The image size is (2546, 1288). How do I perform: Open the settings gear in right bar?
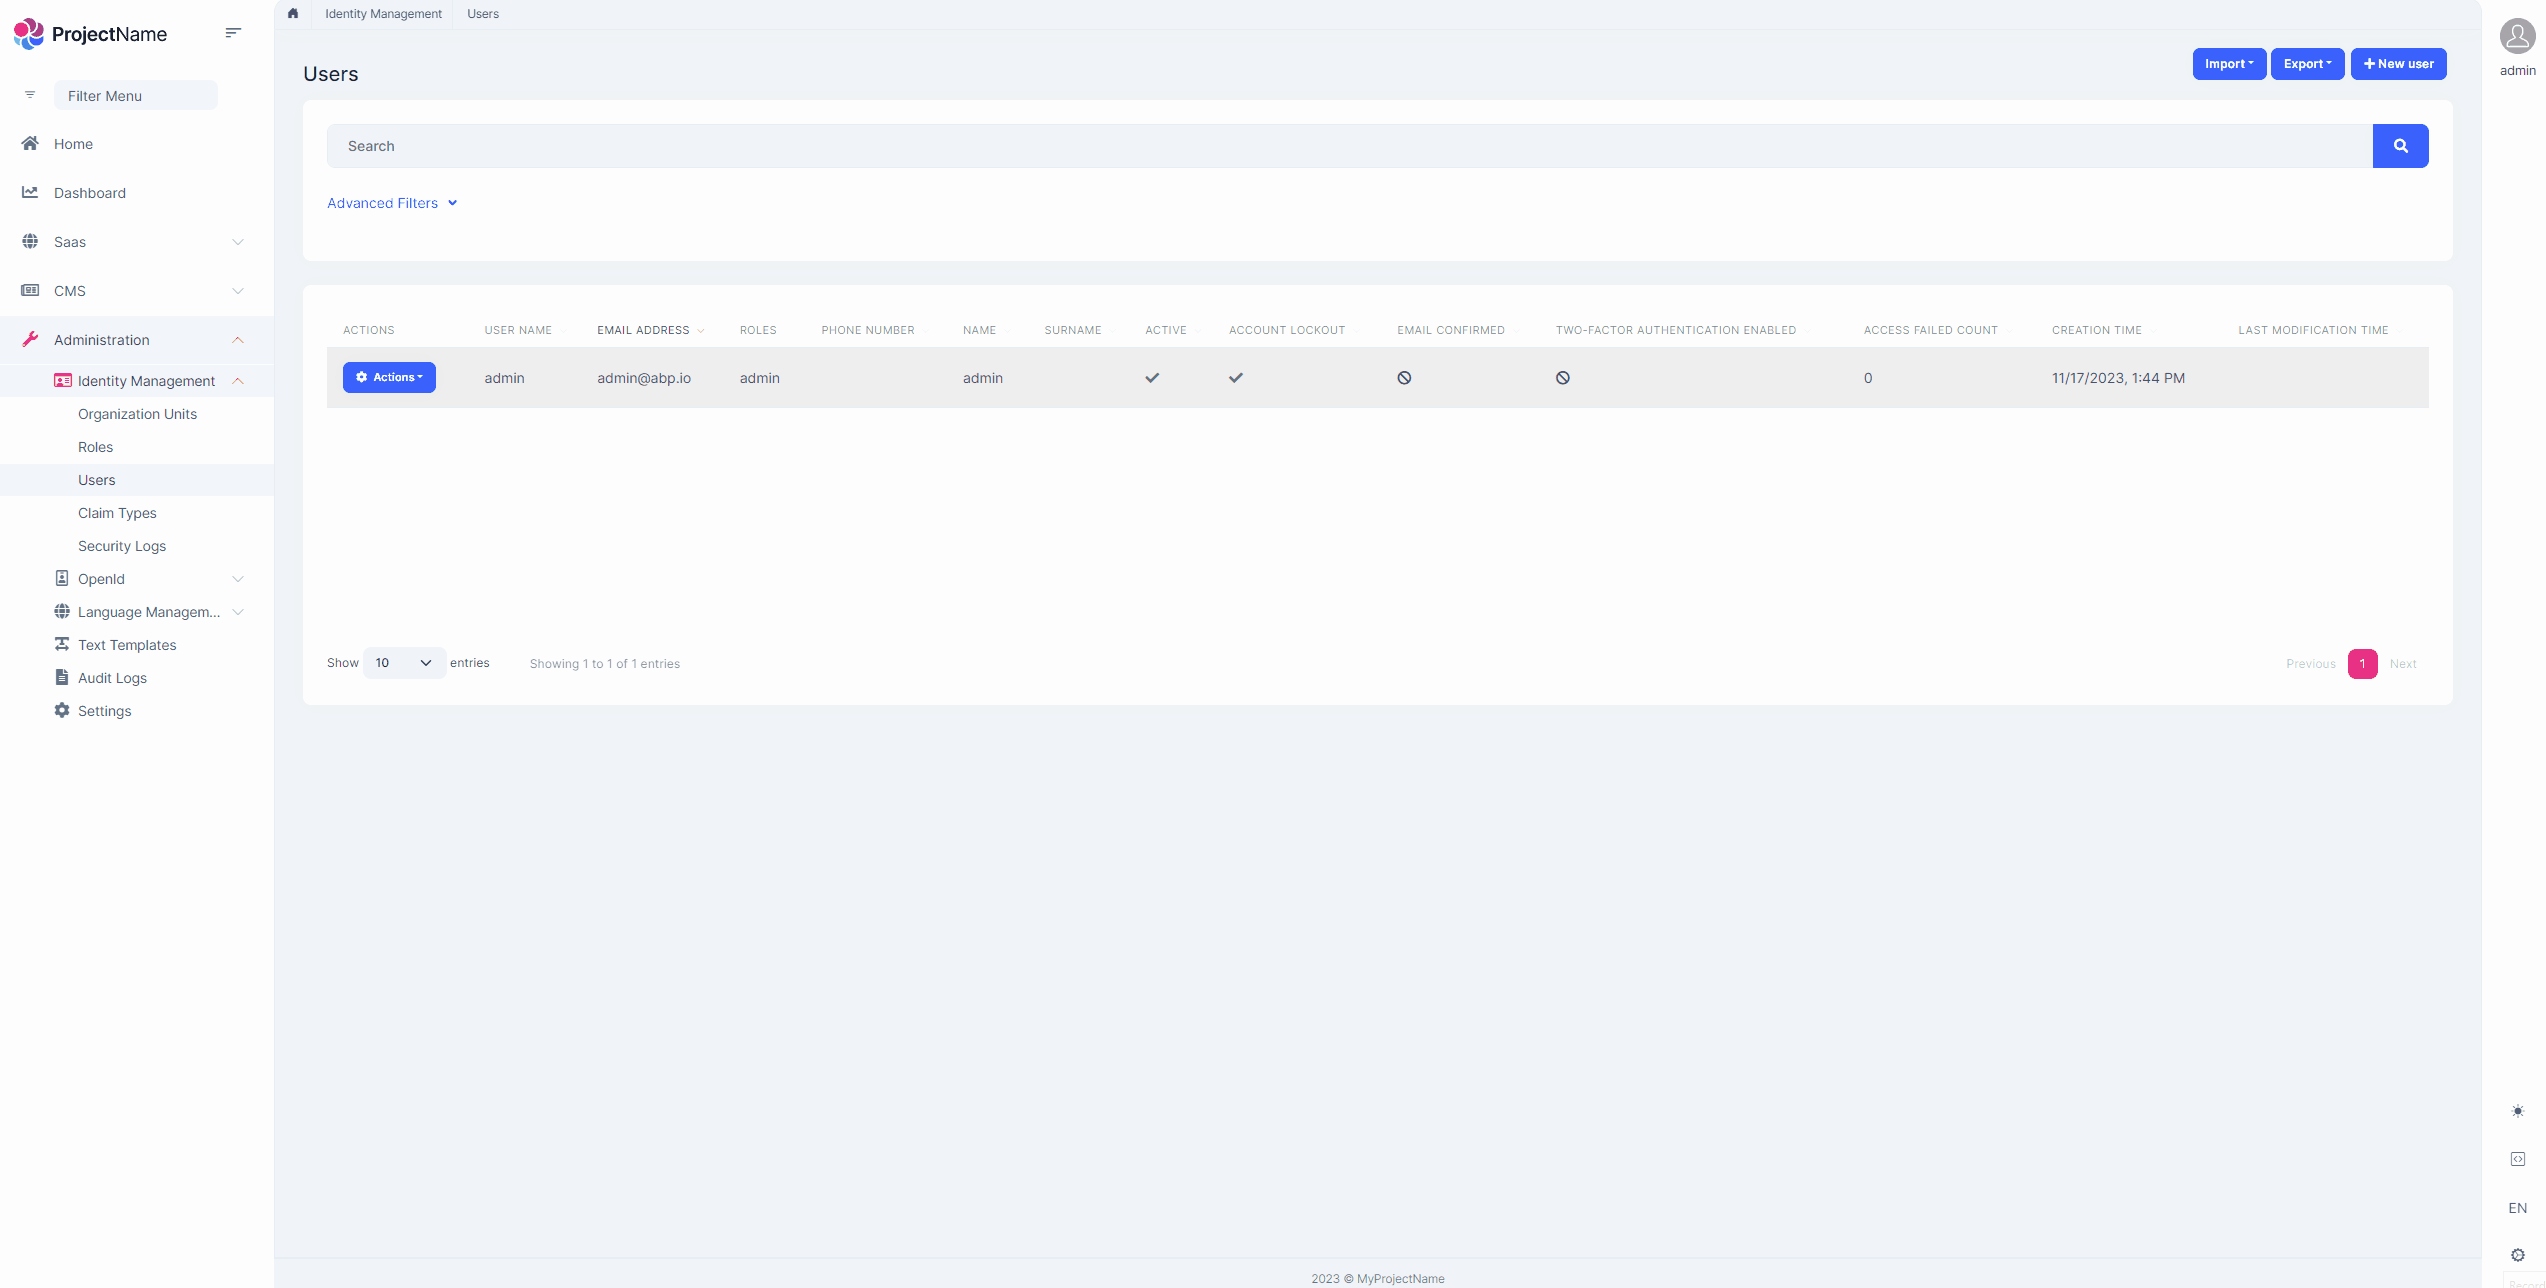tap(2517, 1255)
